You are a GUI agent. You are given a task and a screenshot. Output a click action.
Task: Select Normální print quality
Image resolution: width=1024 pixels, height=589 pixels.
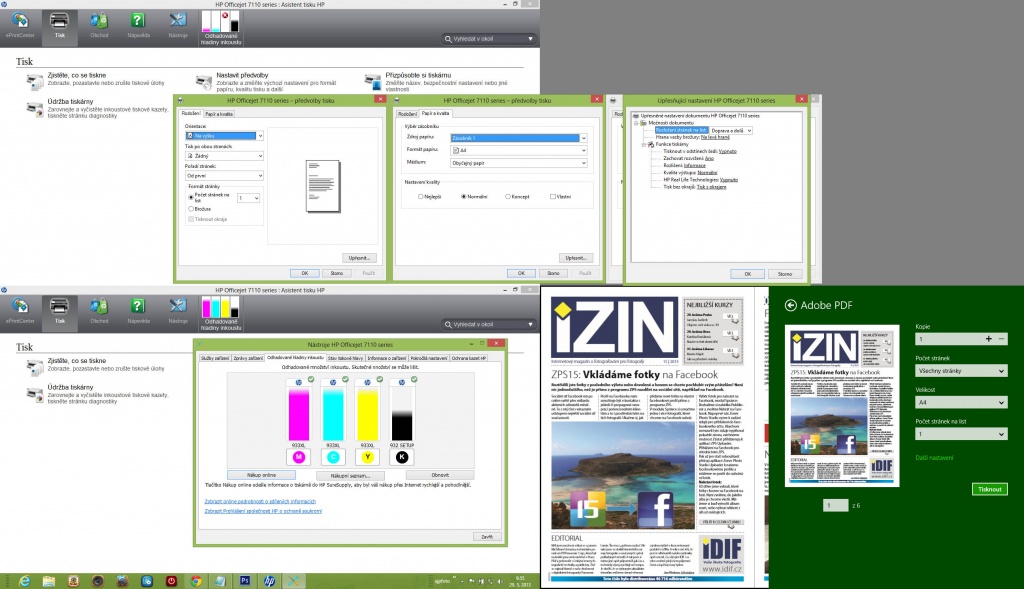[464, 197]
